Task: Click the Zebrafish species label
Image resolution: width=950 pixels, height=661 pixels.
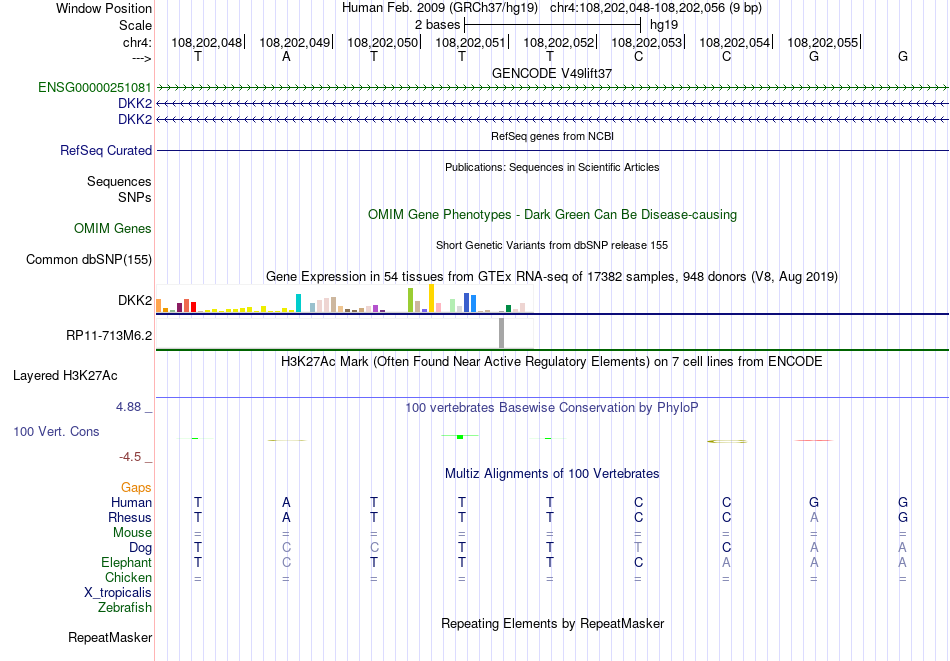Action: (x=125, y=608)
